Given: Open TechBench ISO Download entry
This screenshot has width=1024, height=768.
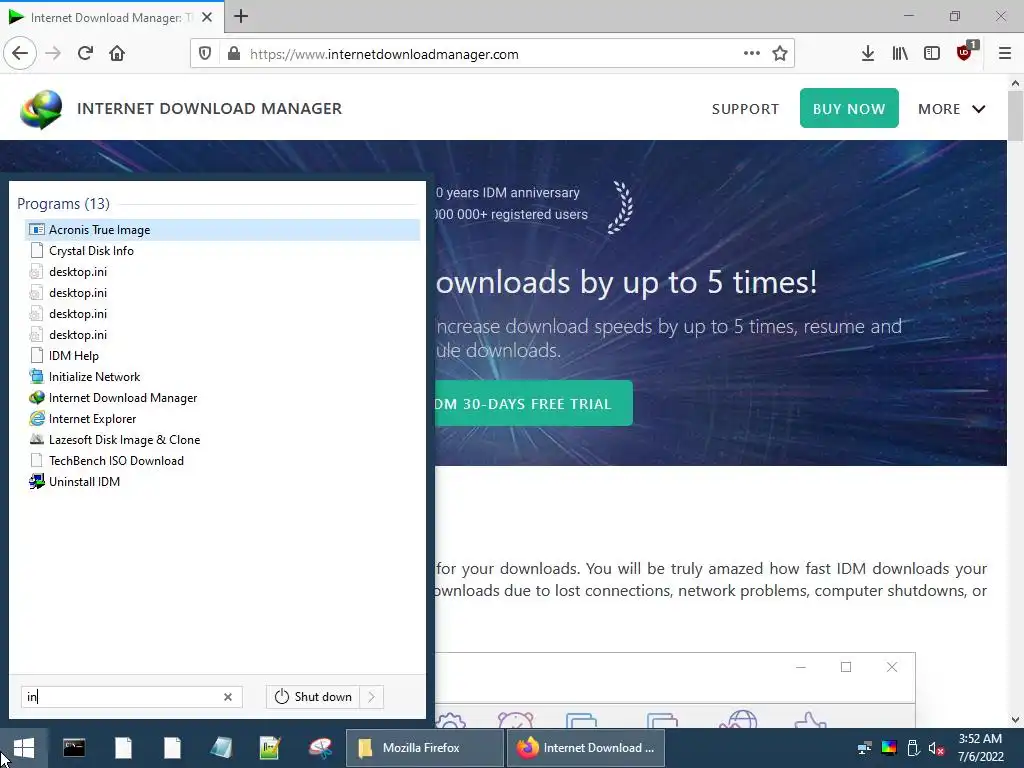Looking at the screenshot, I should [223, 460].
